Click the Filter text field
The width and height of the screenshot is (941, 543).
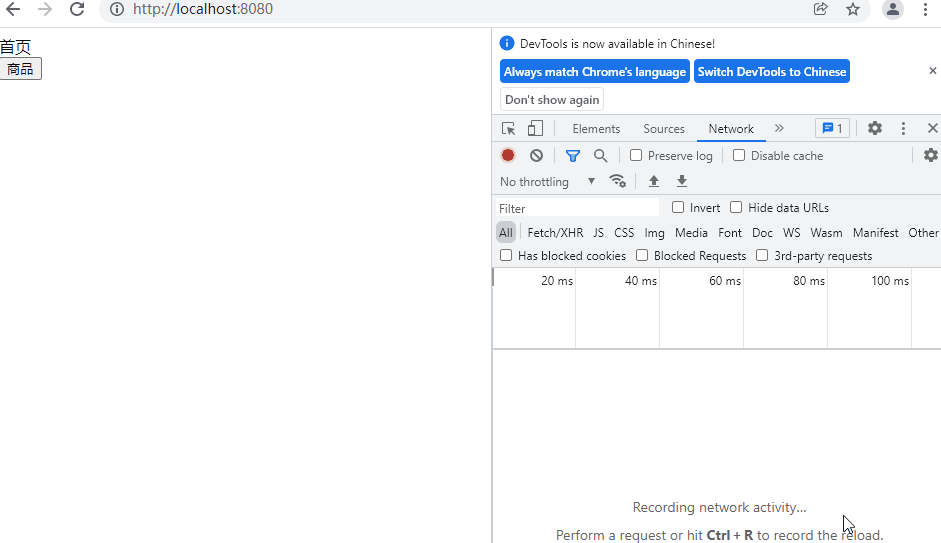pos(577,208)
